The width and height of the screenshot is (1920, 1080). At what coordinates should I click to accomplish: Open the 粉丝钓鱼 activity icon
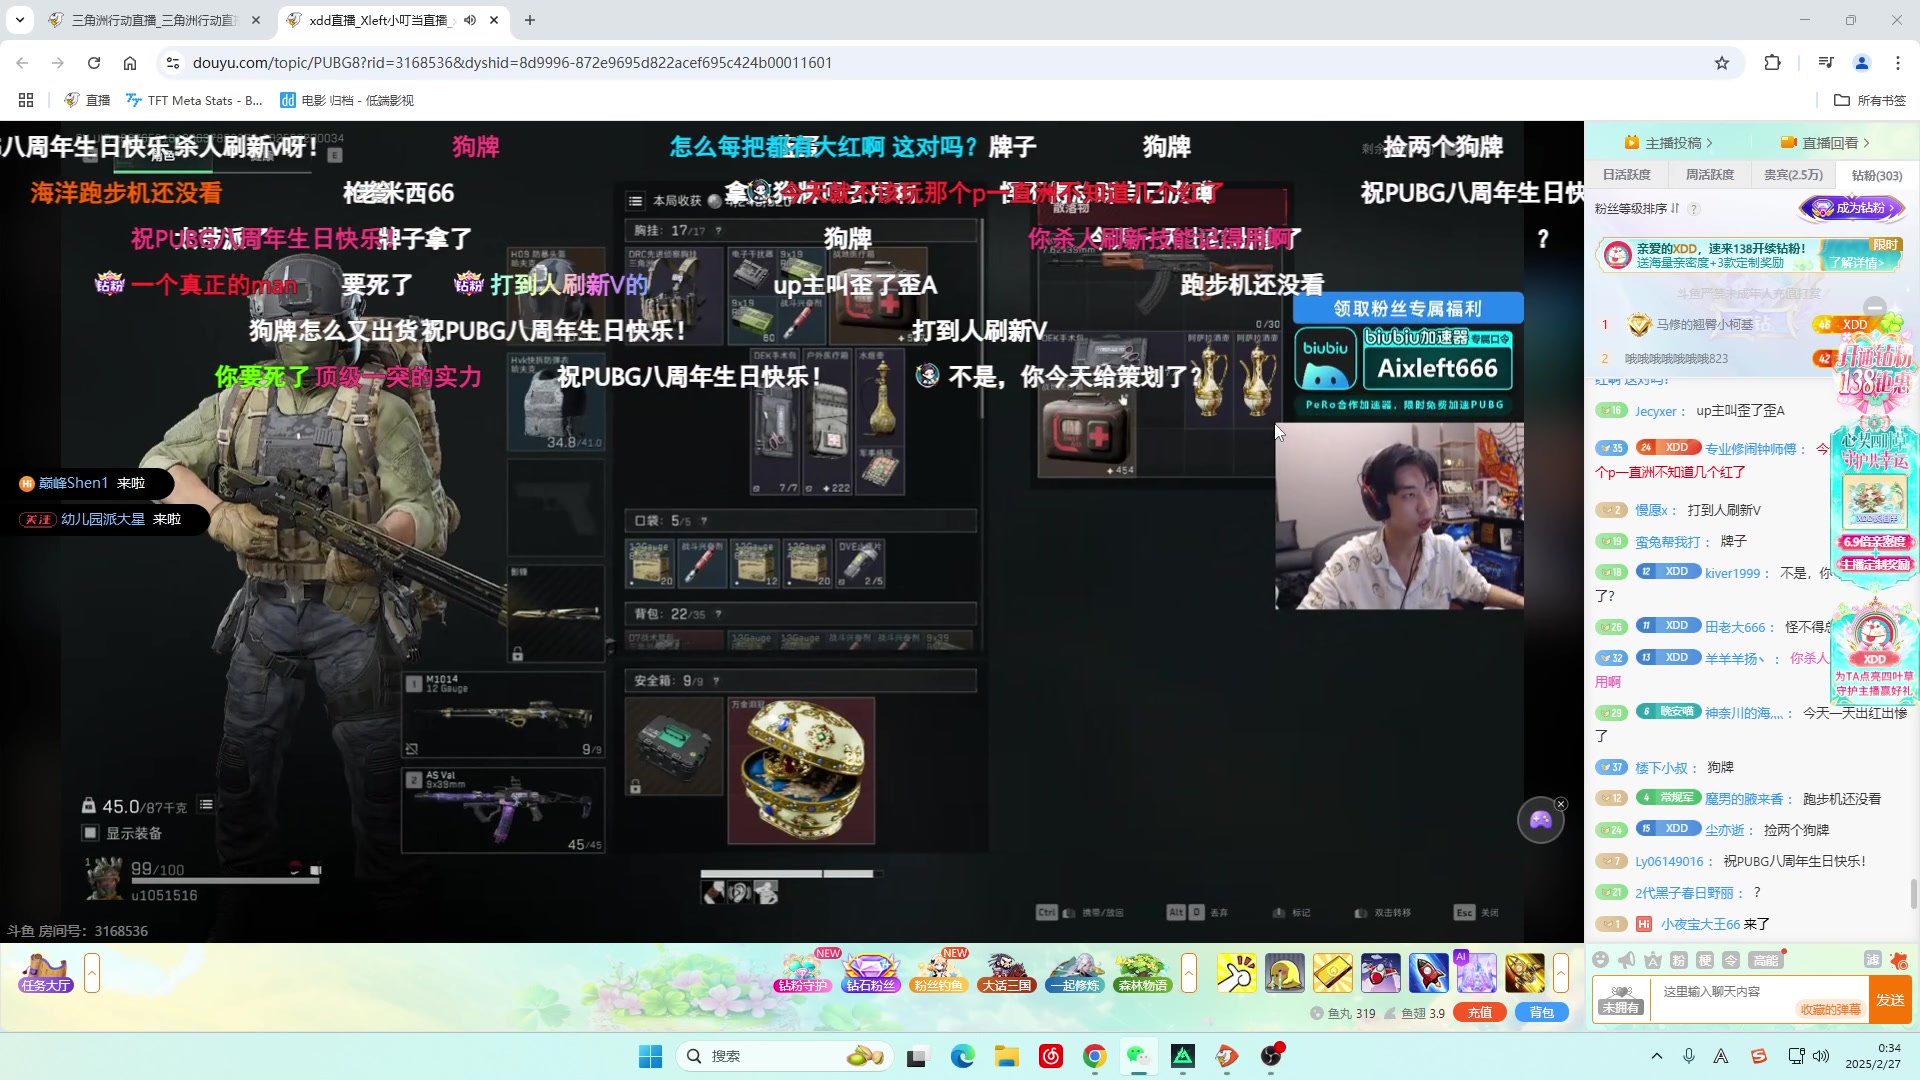click(x=939, y=973)
